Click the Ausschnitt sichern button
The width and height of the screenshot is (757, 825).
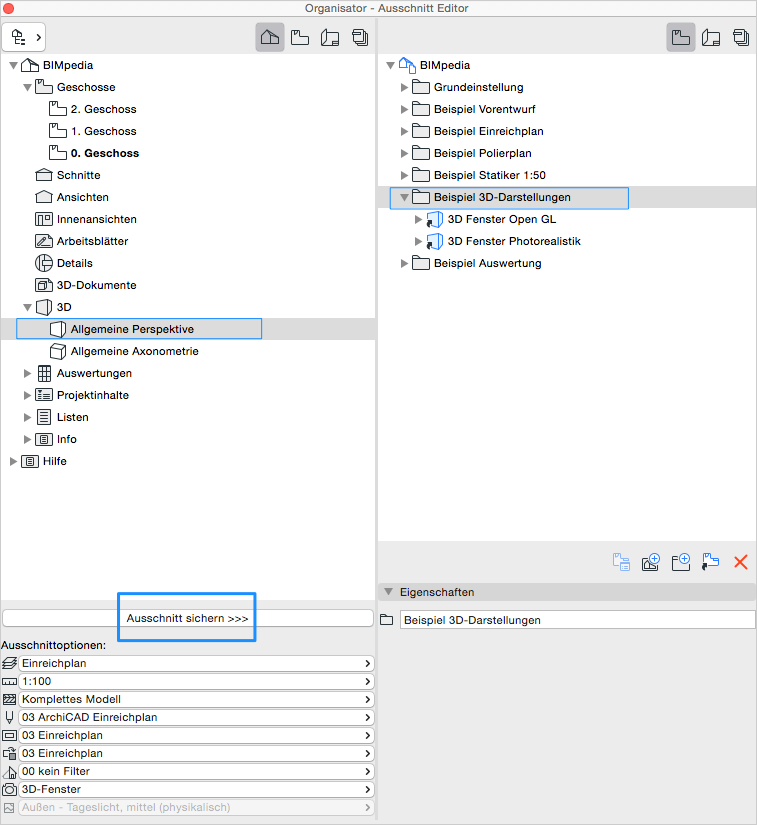187,619
